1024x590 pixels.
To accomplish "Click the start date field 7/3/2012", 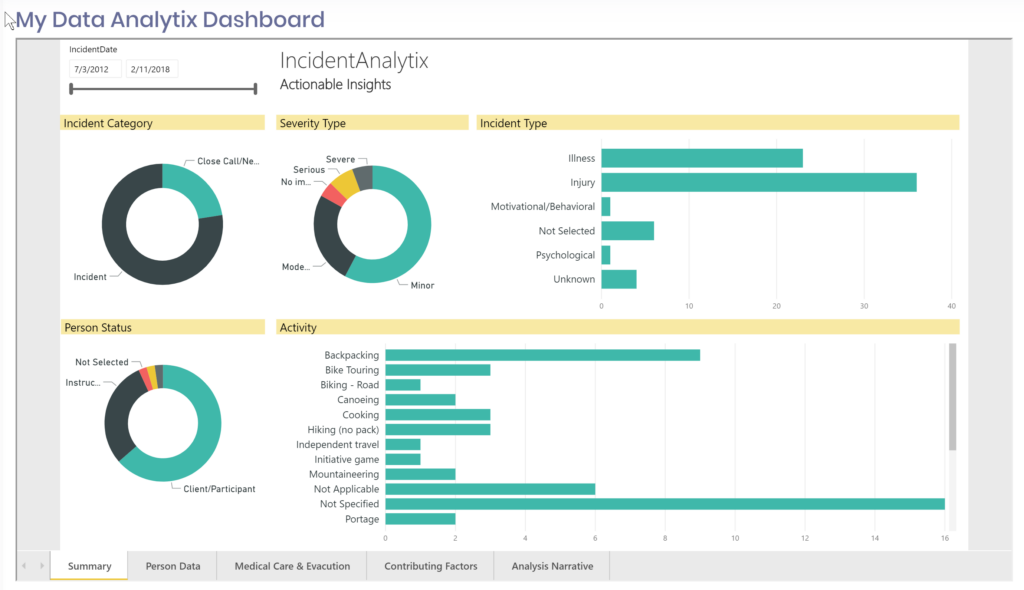I will [x=95, y=69].
